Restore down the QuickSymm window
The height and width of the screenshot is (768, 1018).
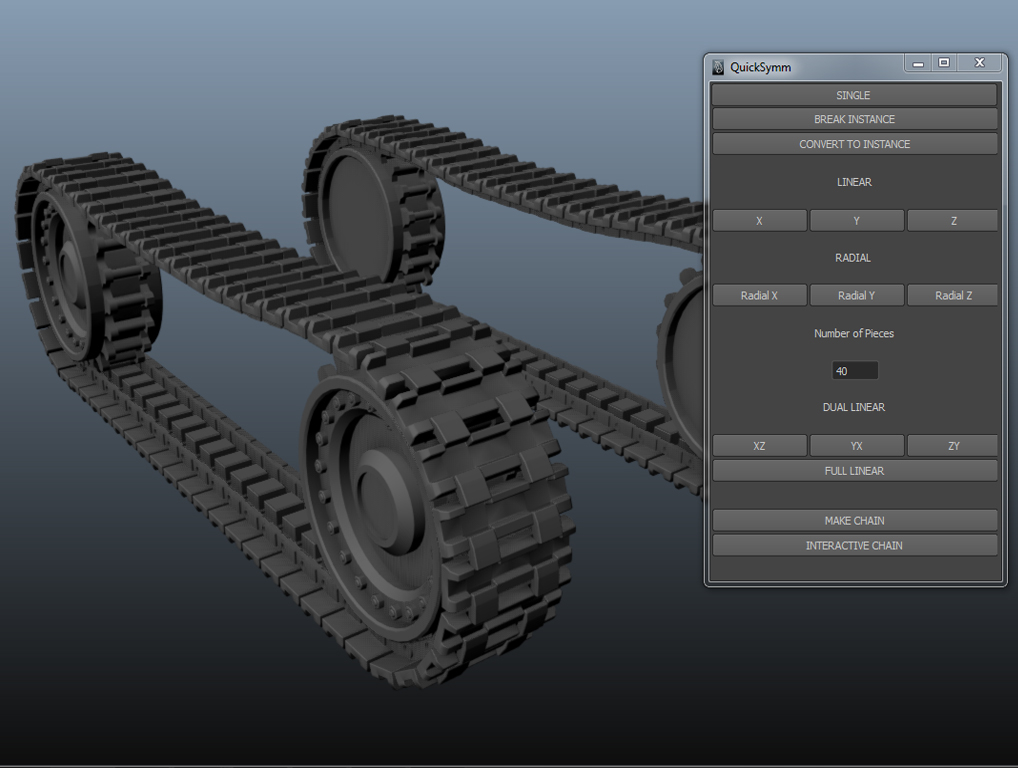944,62
